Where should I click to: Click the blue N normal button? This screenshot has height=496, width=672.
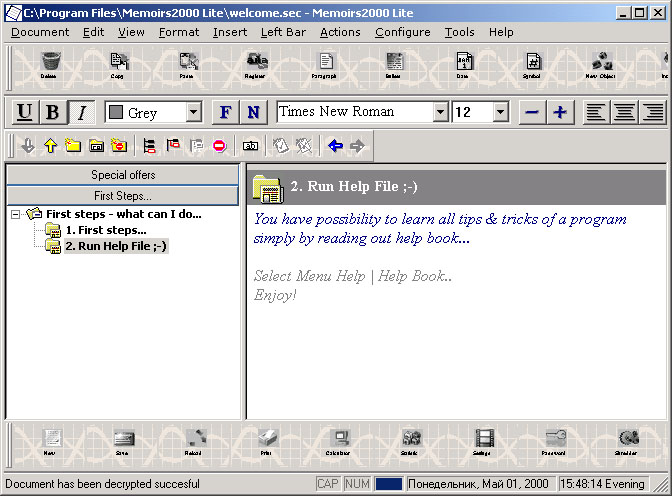click(x=254, y=112)
